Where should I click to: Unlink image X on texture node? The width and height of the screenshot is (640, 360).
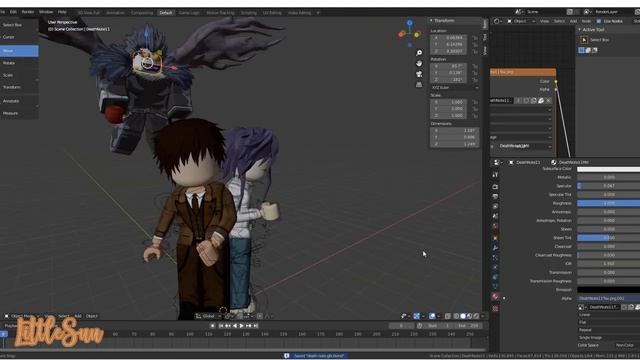pyautogui.click(x=549, y=100)
